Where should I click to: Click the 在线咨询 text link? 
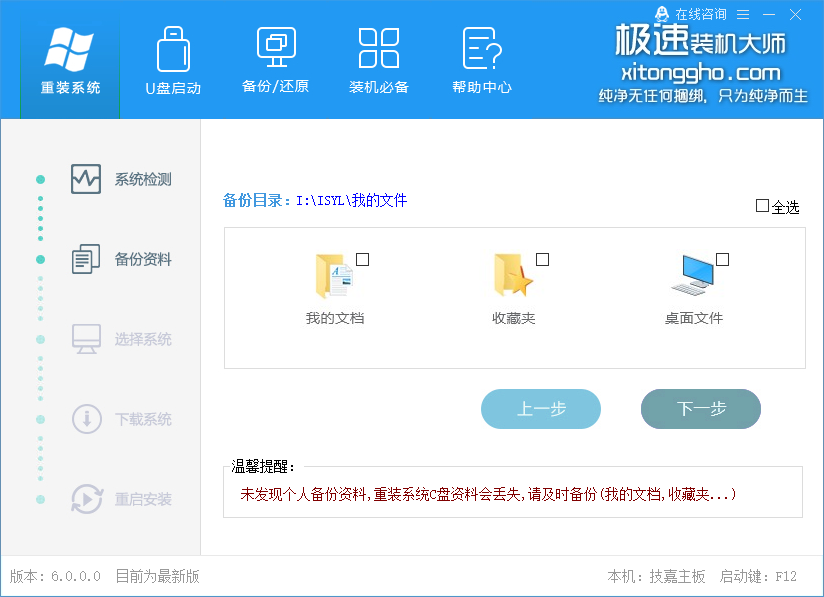click(x=701, y=14)
